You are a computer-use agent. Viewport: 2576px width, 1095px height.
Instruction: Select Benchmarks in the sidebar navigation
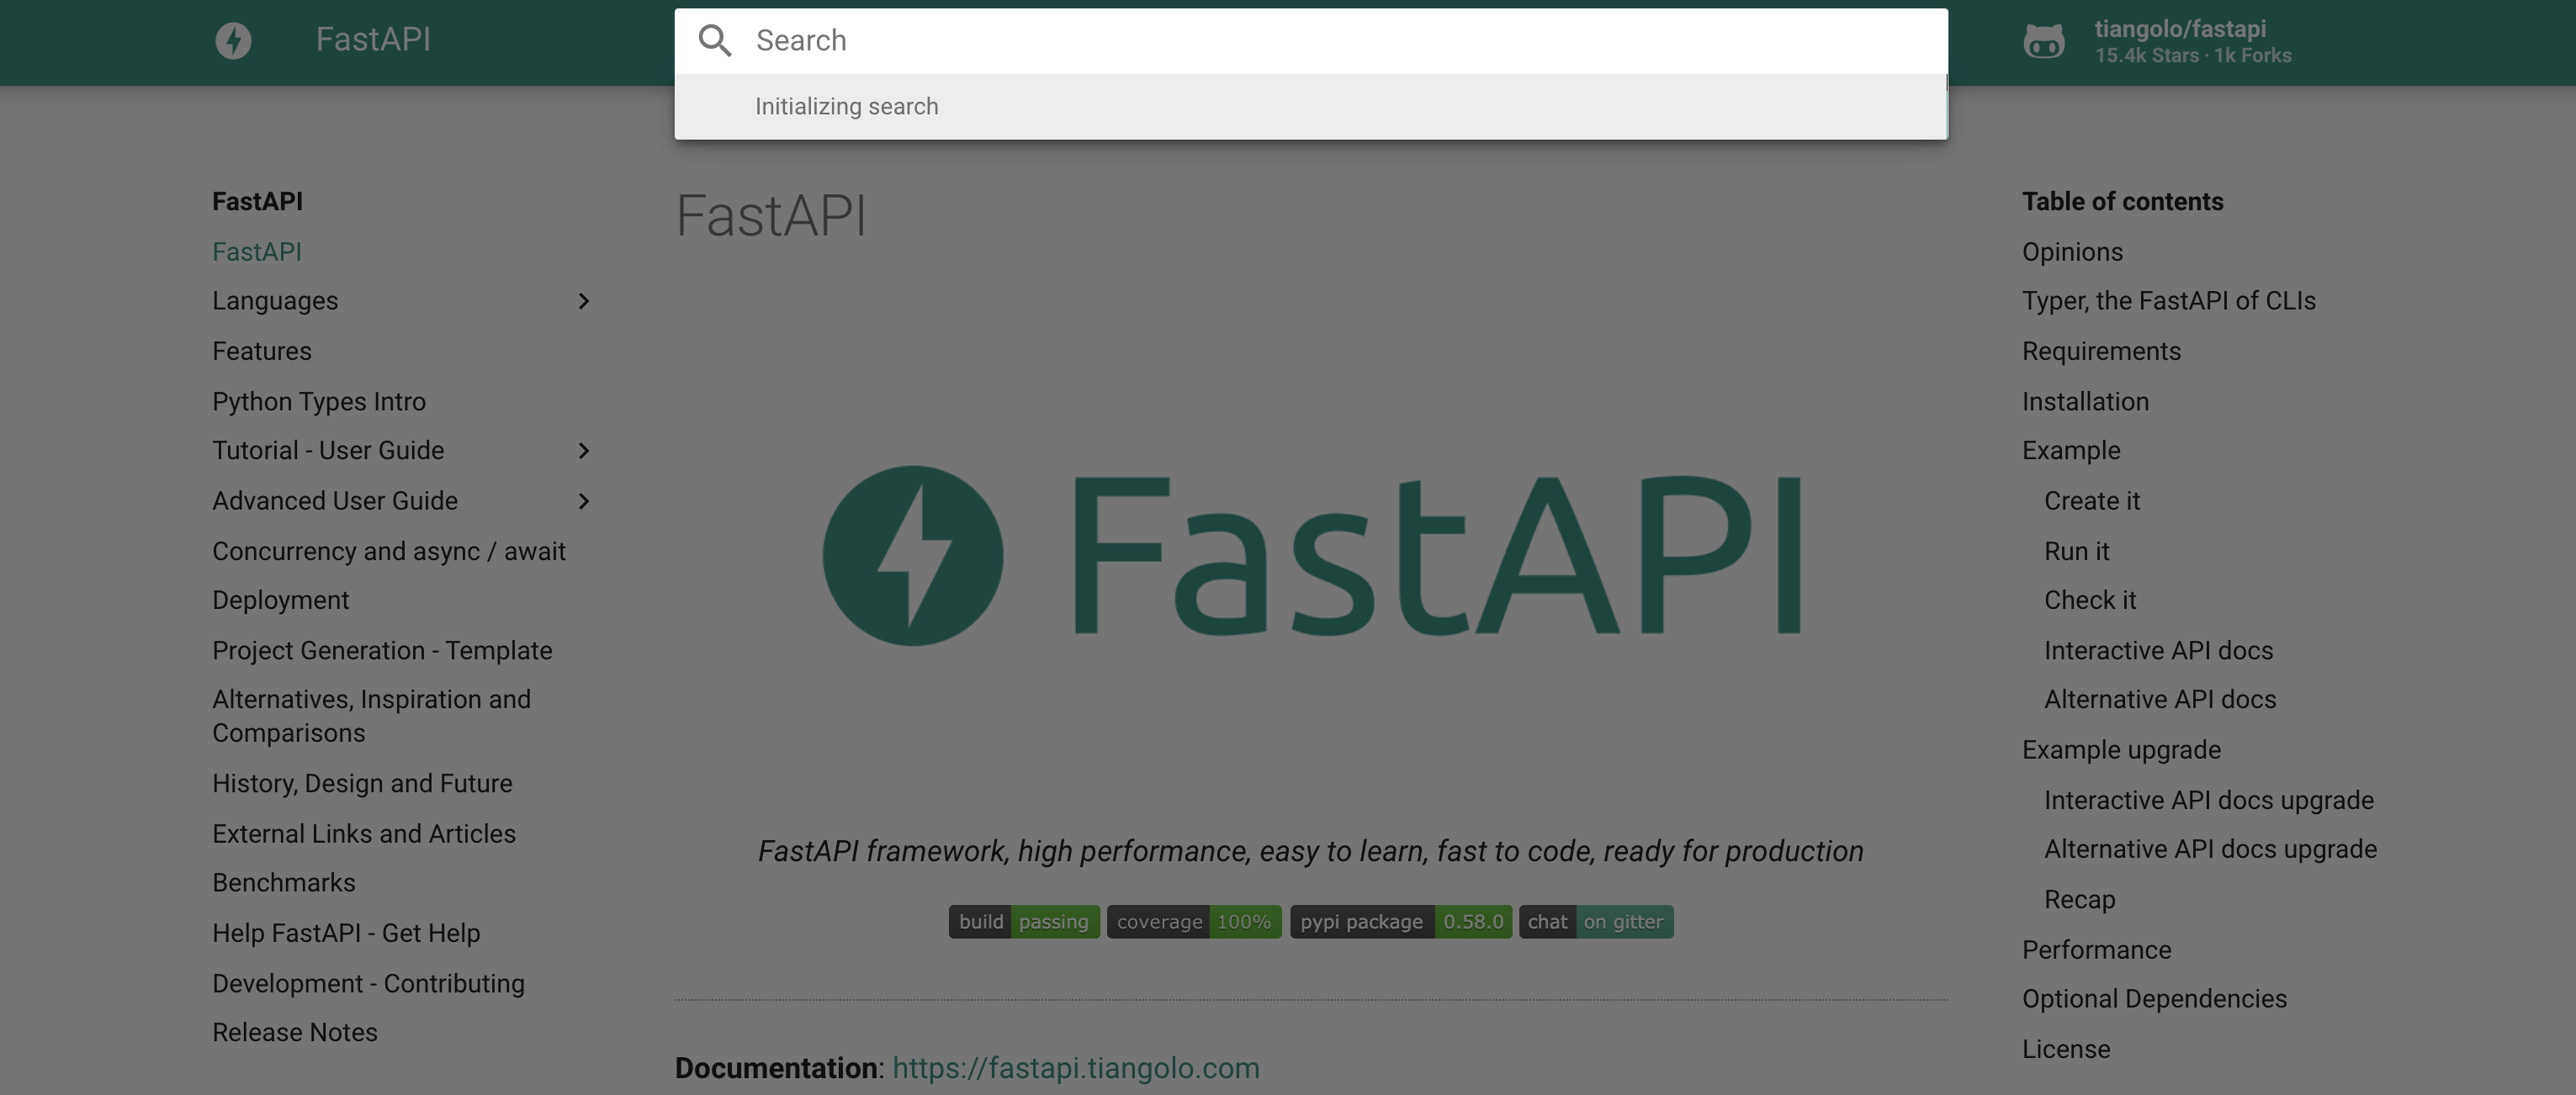283,882
